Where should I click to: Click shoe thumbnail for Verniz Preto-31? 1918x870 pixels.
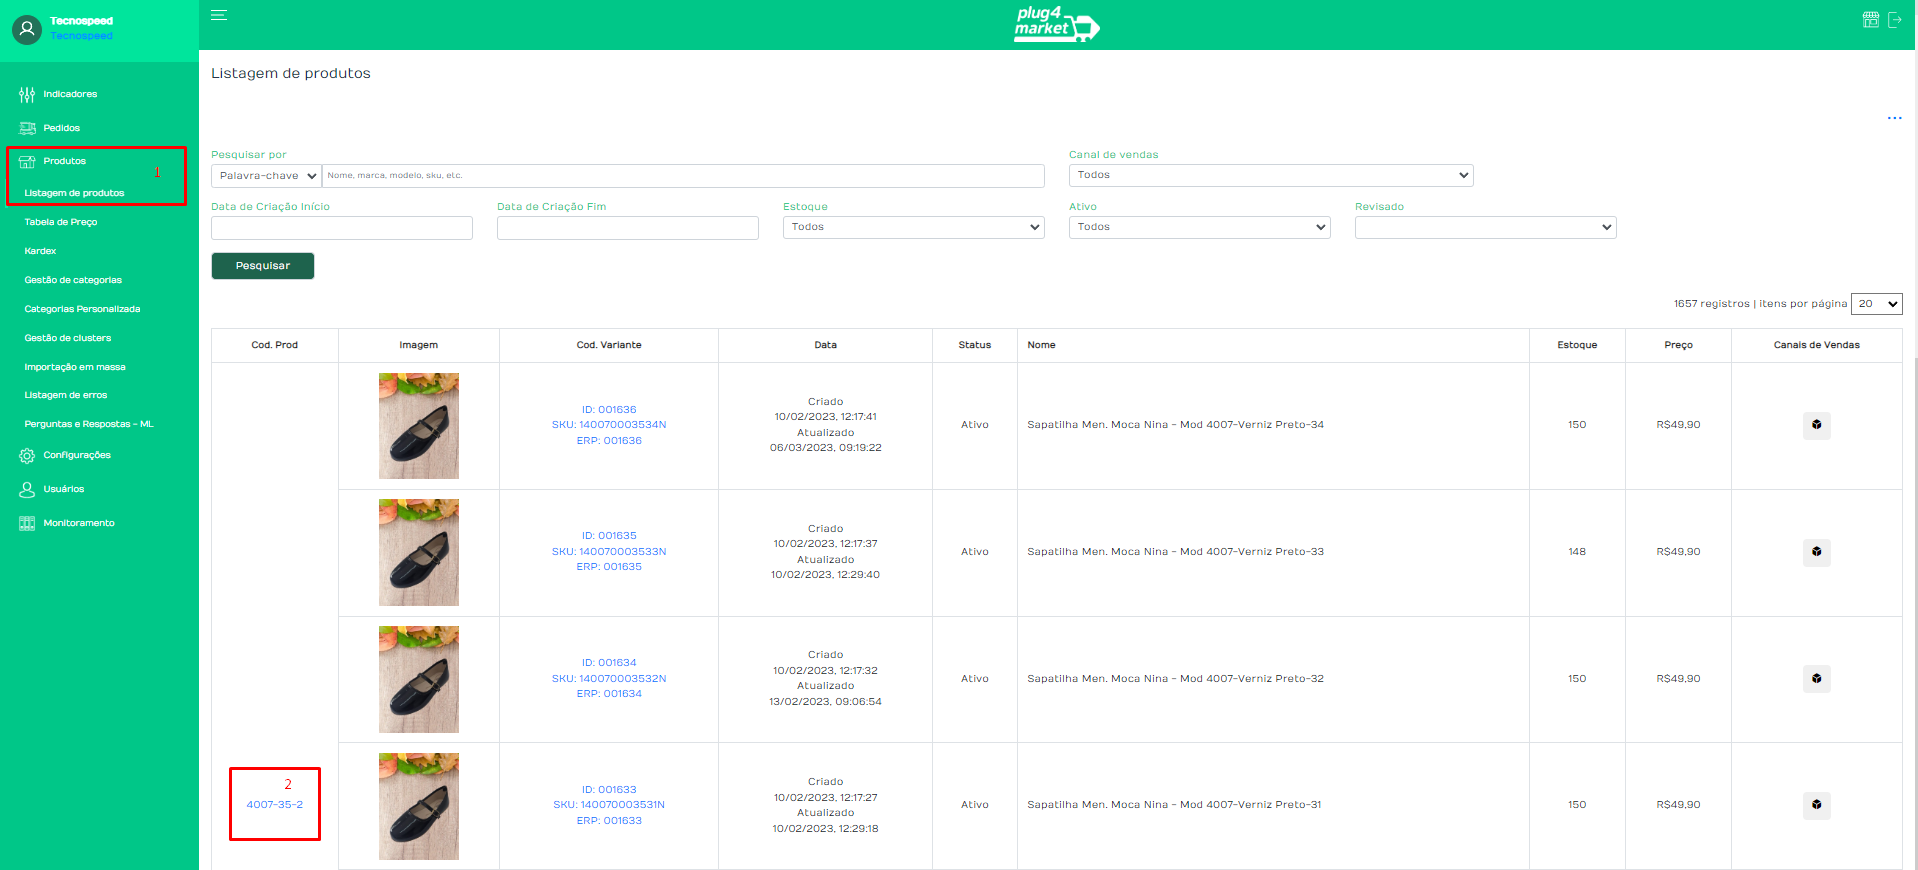point(419,806)
